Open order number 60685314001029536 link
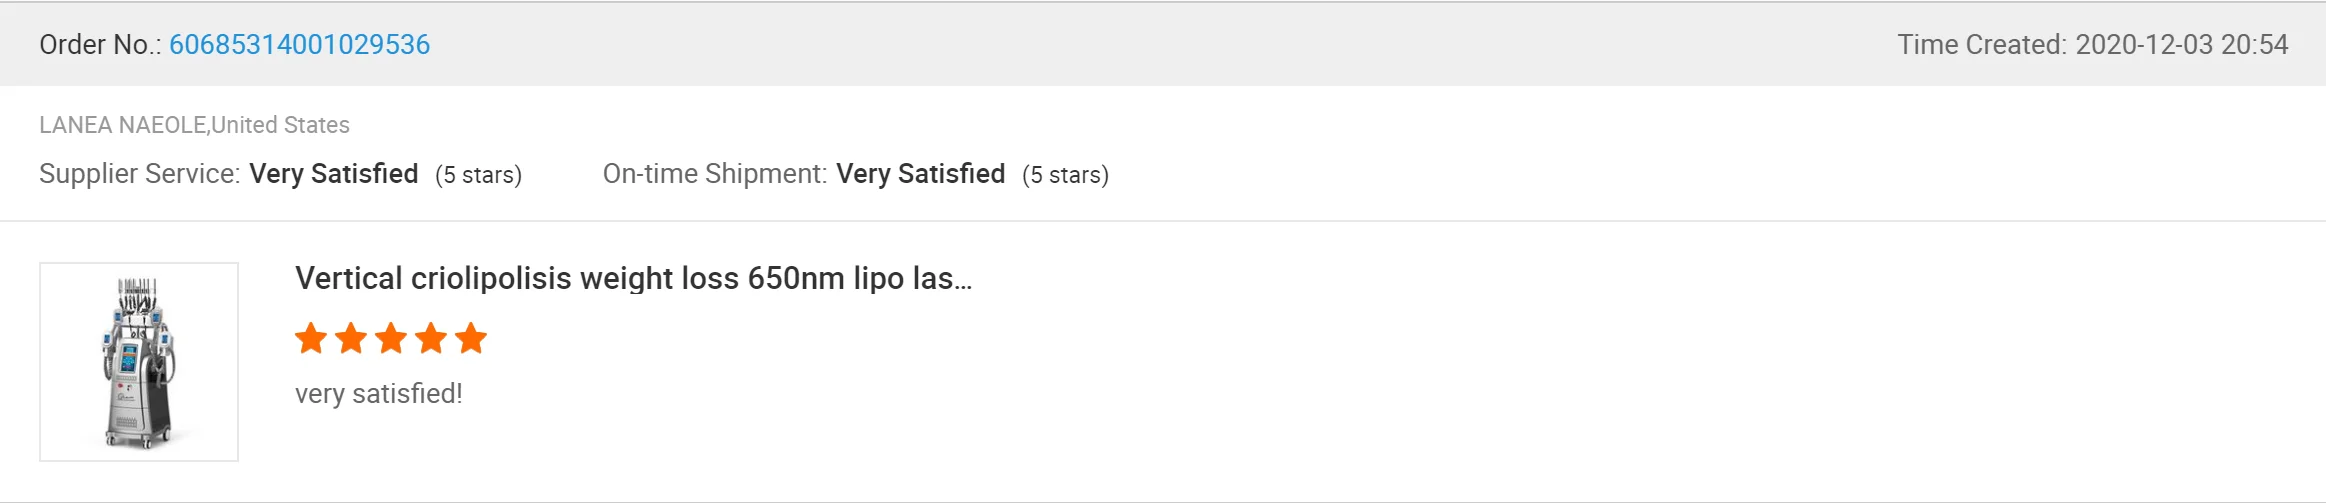The image size is (2326, 503). coord(299,45)
